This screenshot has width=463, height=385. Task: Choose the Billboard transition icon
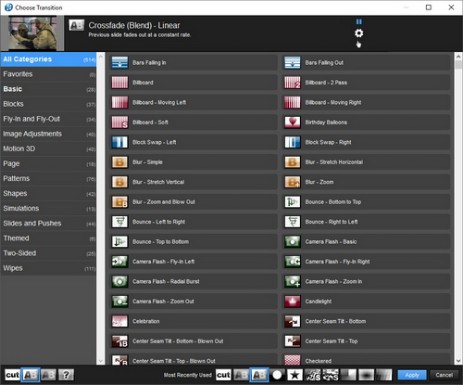click(120, 82)
